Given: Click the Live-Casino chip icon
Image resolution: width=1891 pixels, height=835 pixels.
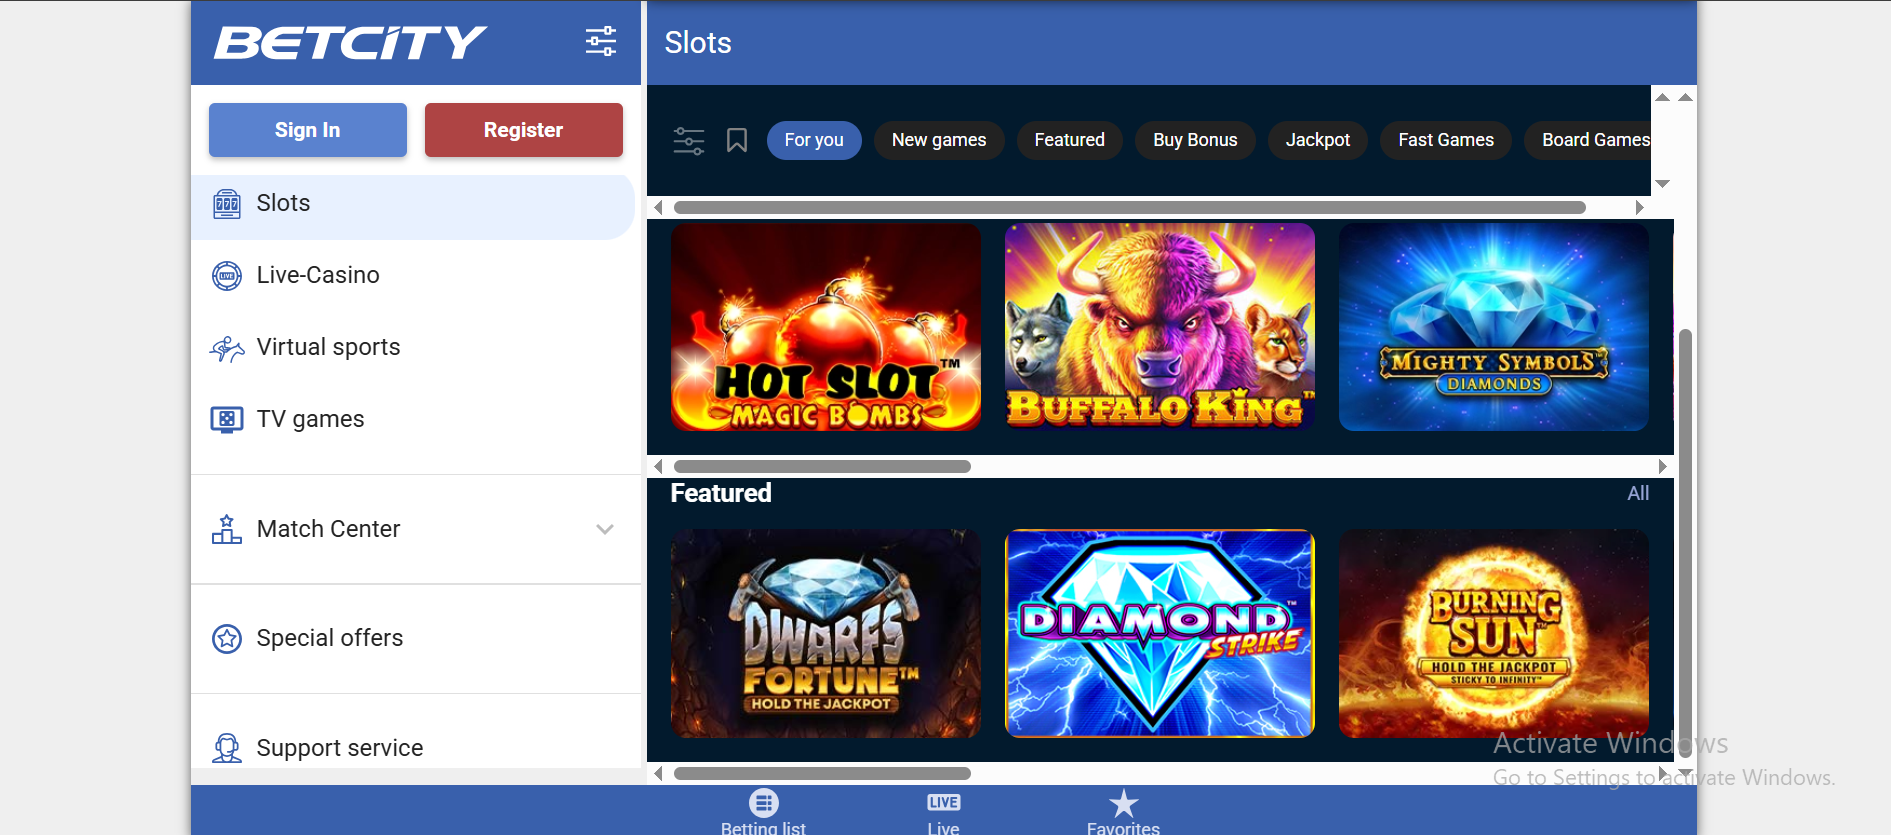Looking at the screenshot, I should (x=227, y=275).
